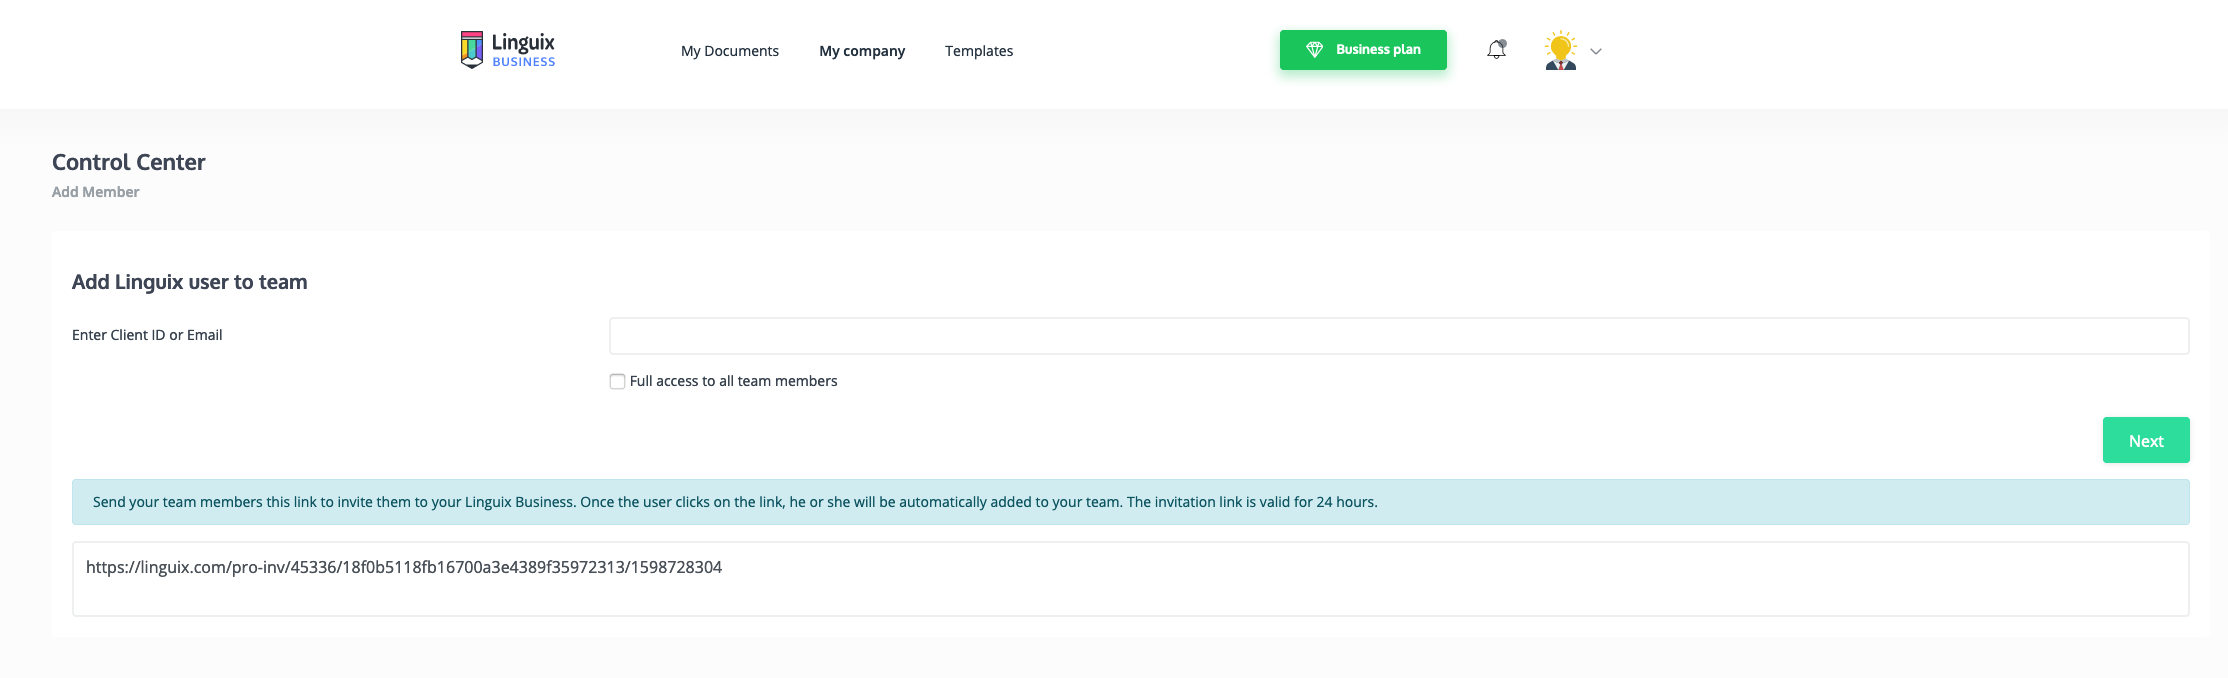2228x678 pixels.
Task: Click the invitation info banner text
Action: pos(735,502)
